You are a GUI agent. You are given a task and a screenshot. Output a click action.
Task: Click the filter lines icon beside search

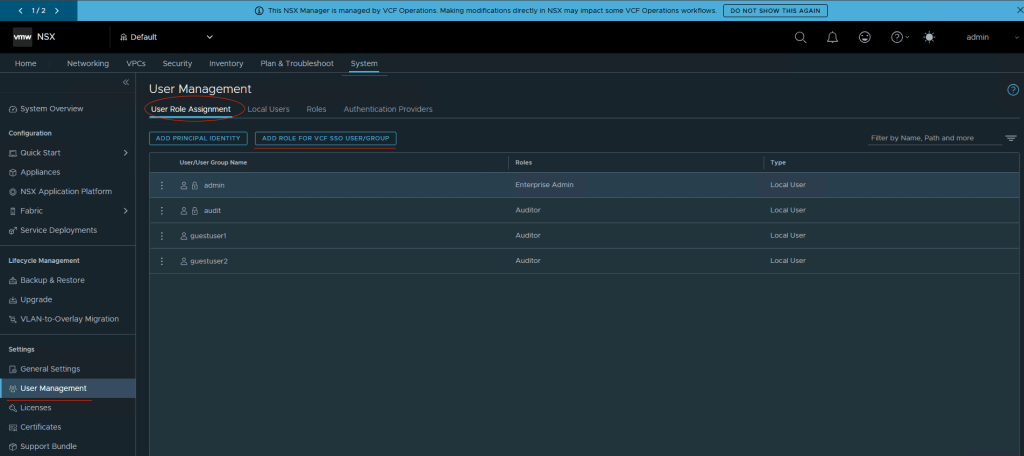coord(1011,138)
